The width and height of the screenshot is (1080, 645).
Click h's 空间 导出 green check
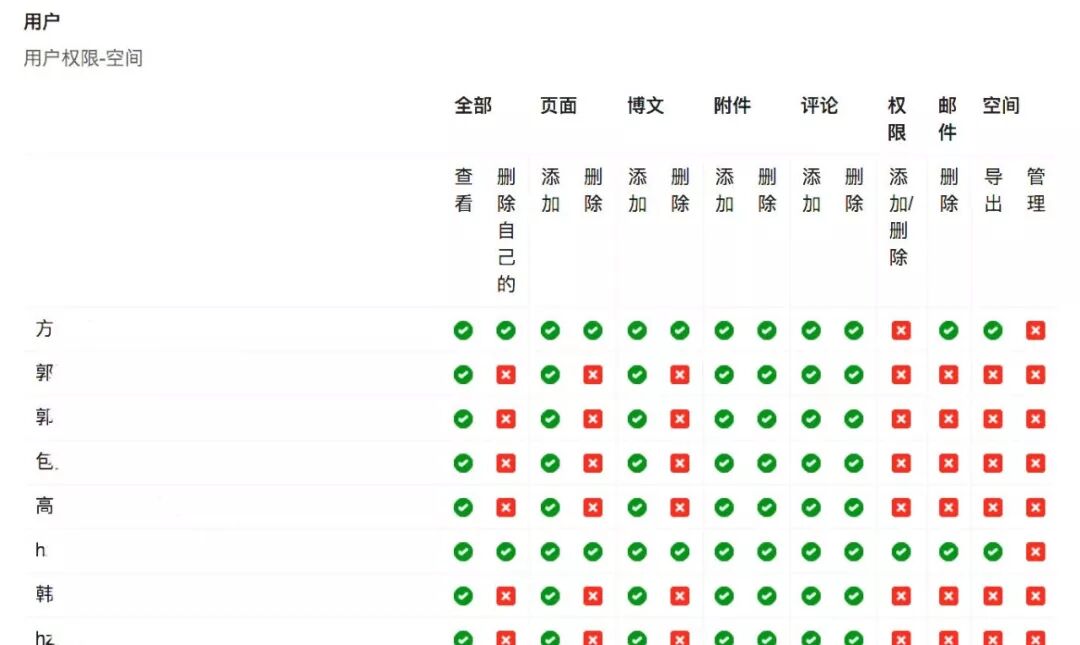(x=993, y=551)
